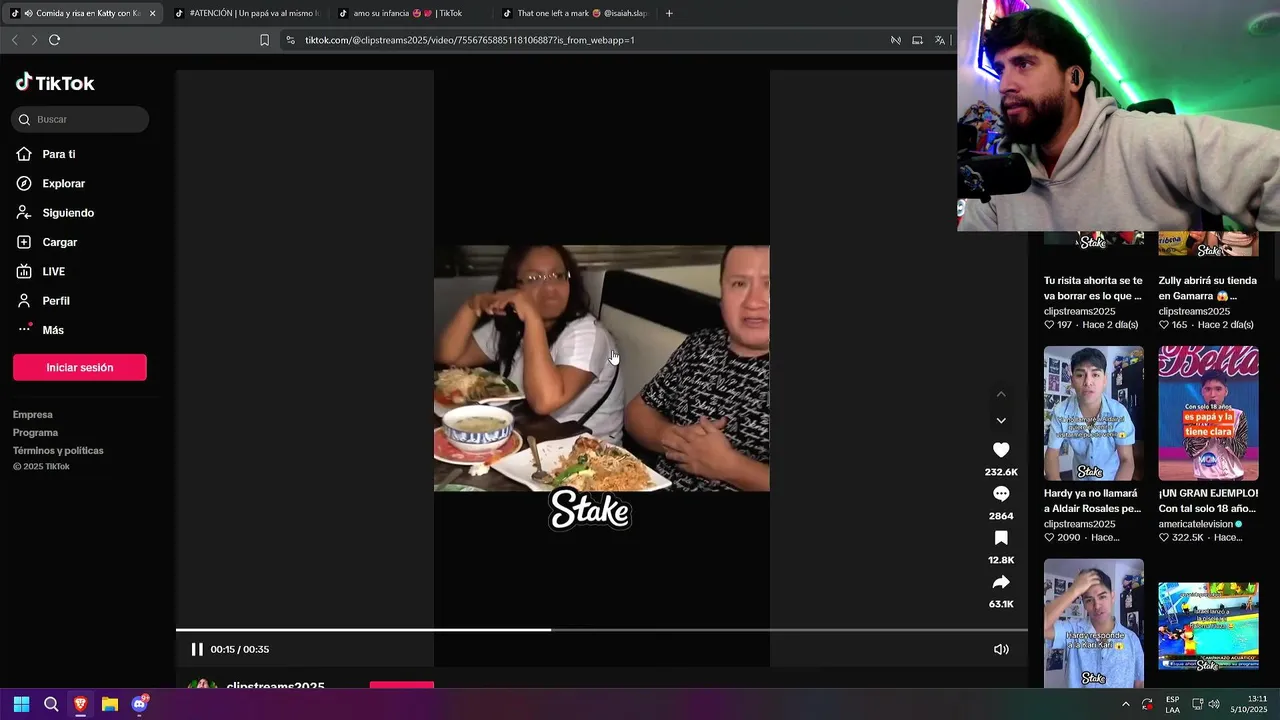Click clipstreams2025 under the Hardy ya no llamará video
This screenshot has height=720, width=1280.
coord(1079,524)
